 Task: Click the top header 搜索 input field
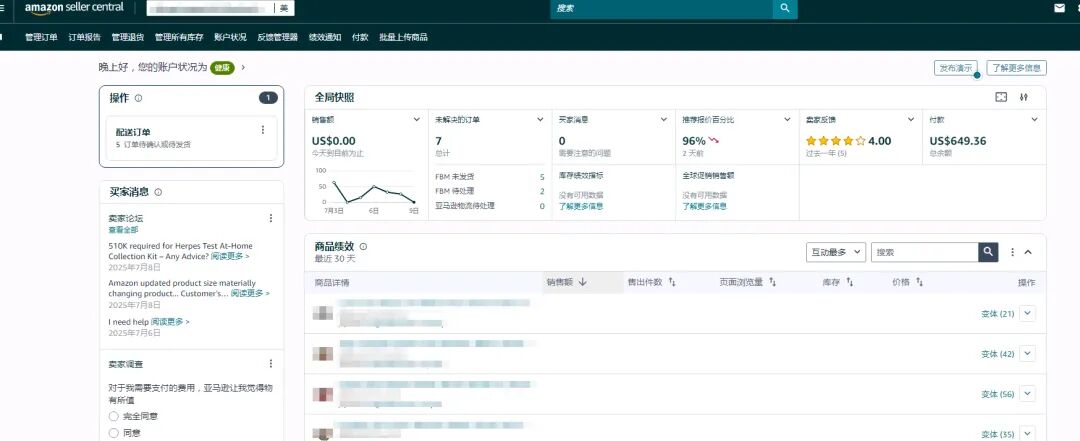click(661, 8)
